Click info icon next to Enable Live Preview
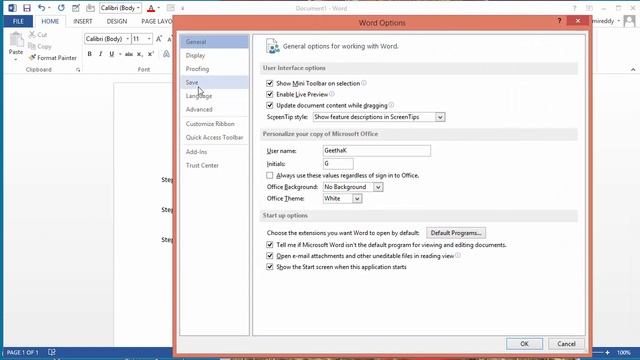This screenshot has width=640, height=360. [x=332, y=94]
